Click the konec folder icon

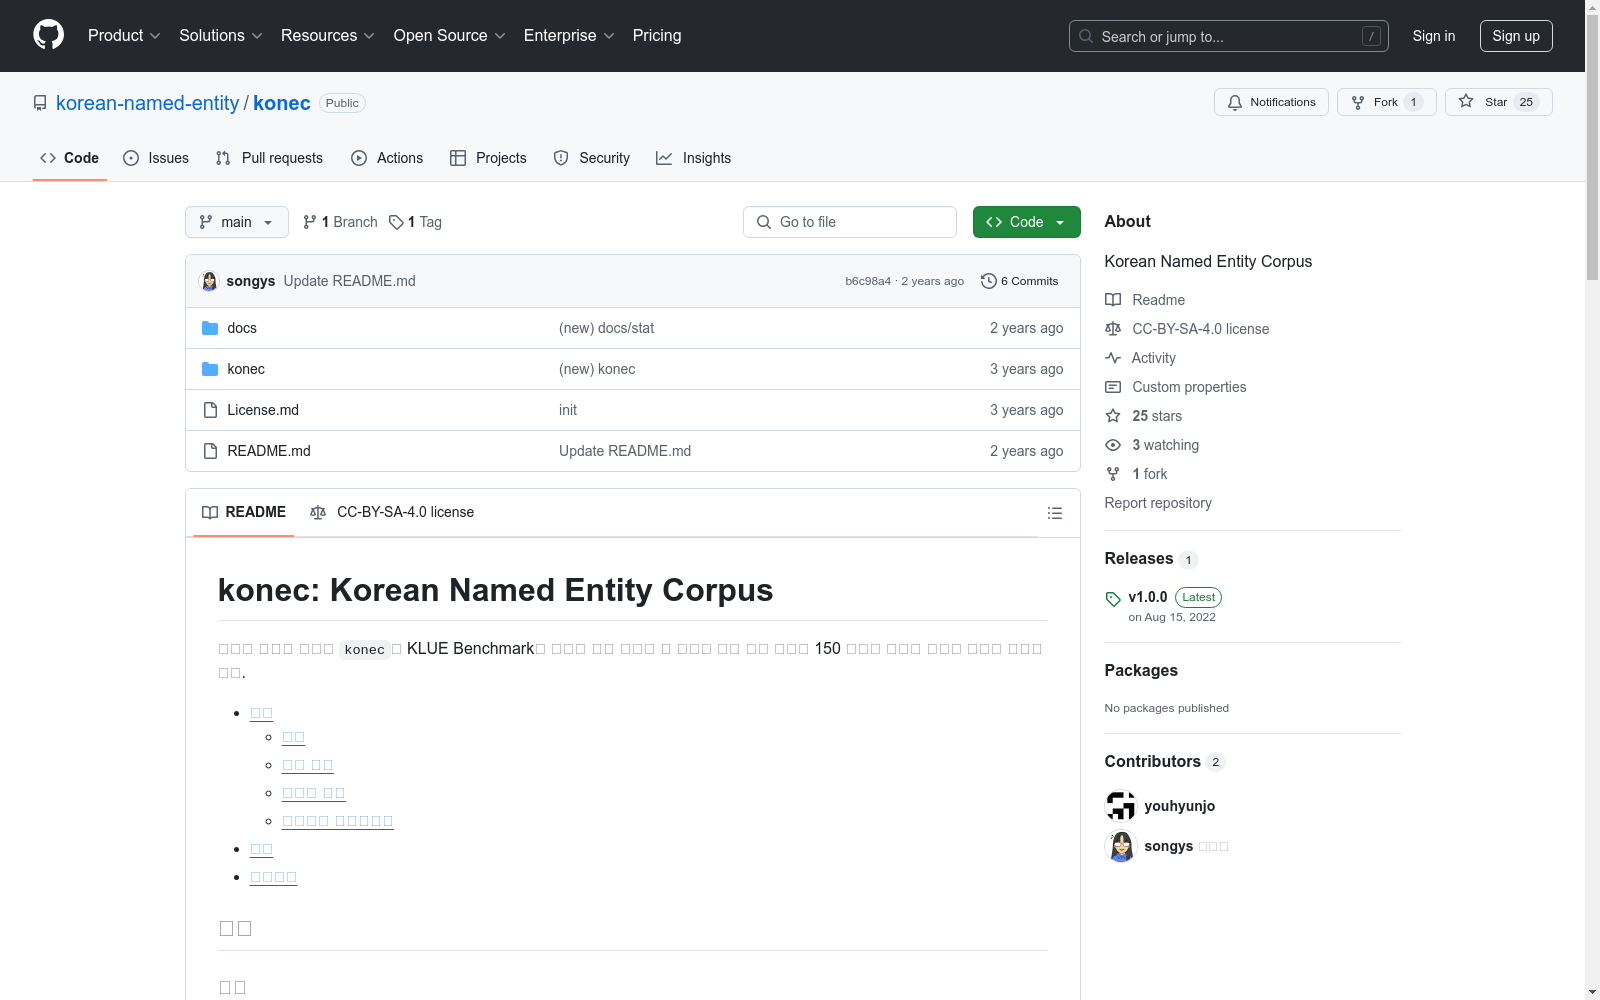(x=210, y=369)
